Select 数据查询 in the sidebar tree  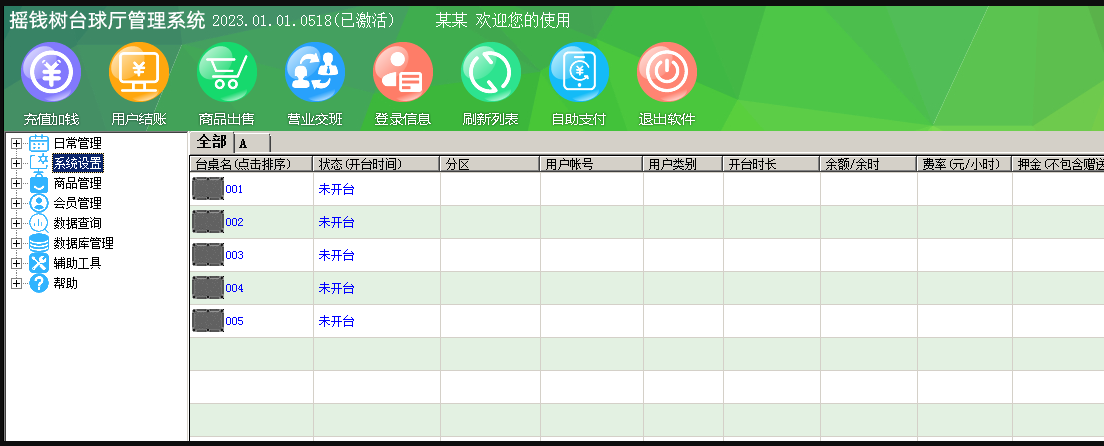pos(77,223)
